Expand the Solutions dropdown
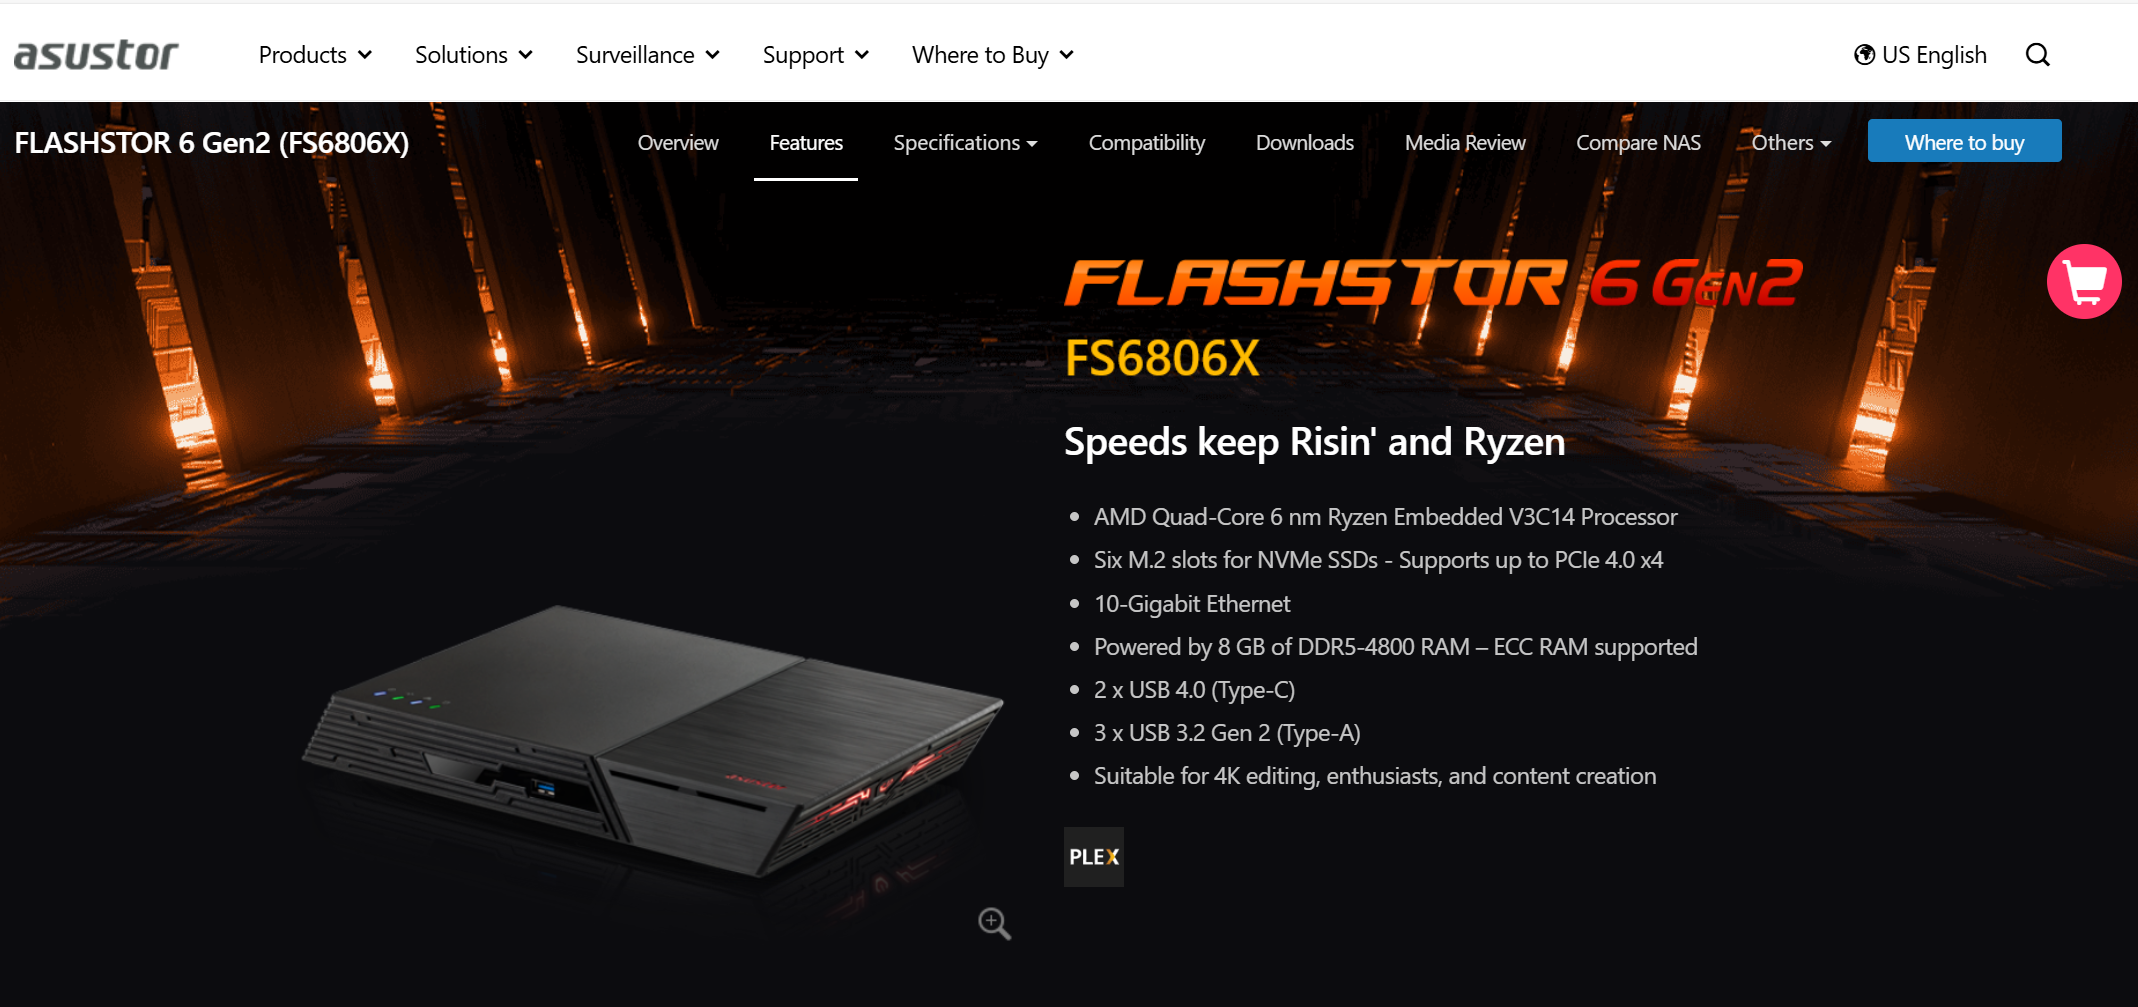The width and height of the screenshot is (2138, 1007). (x=474, y=55)
